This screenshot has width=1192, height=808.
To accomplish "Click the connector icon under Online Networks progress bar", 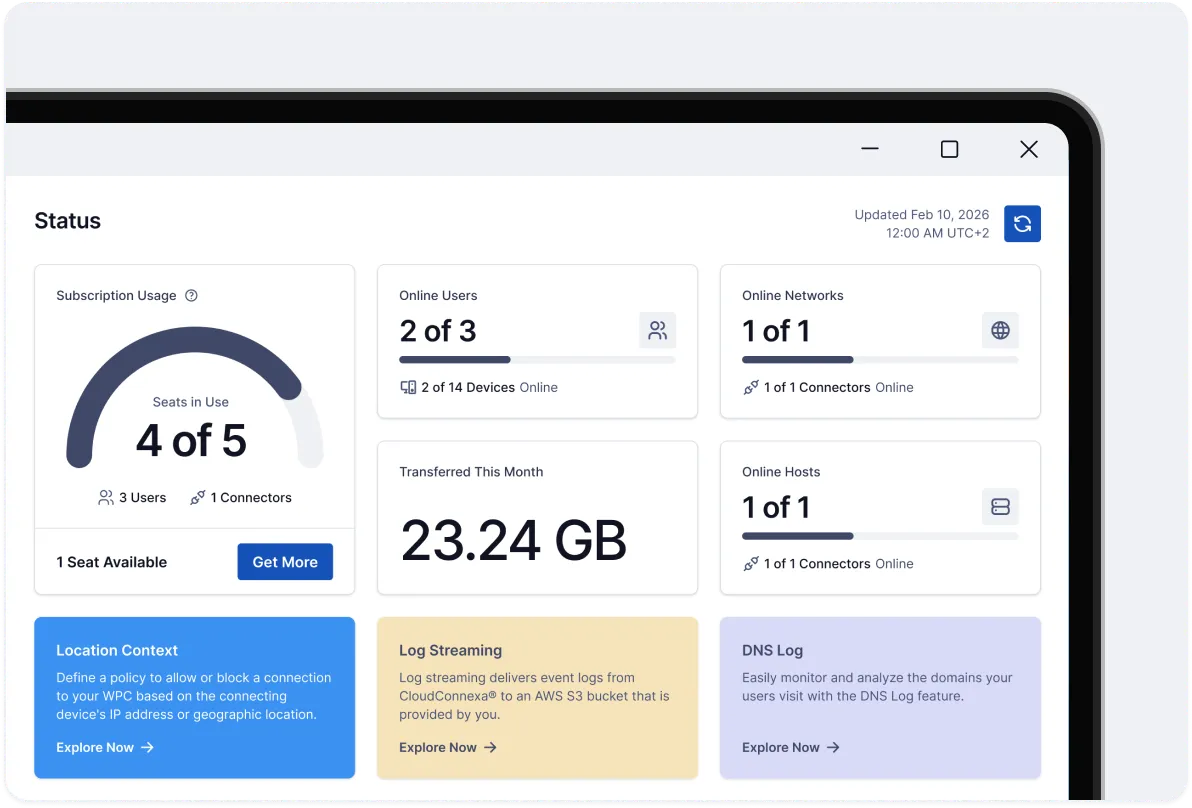I will click(751, 387).
